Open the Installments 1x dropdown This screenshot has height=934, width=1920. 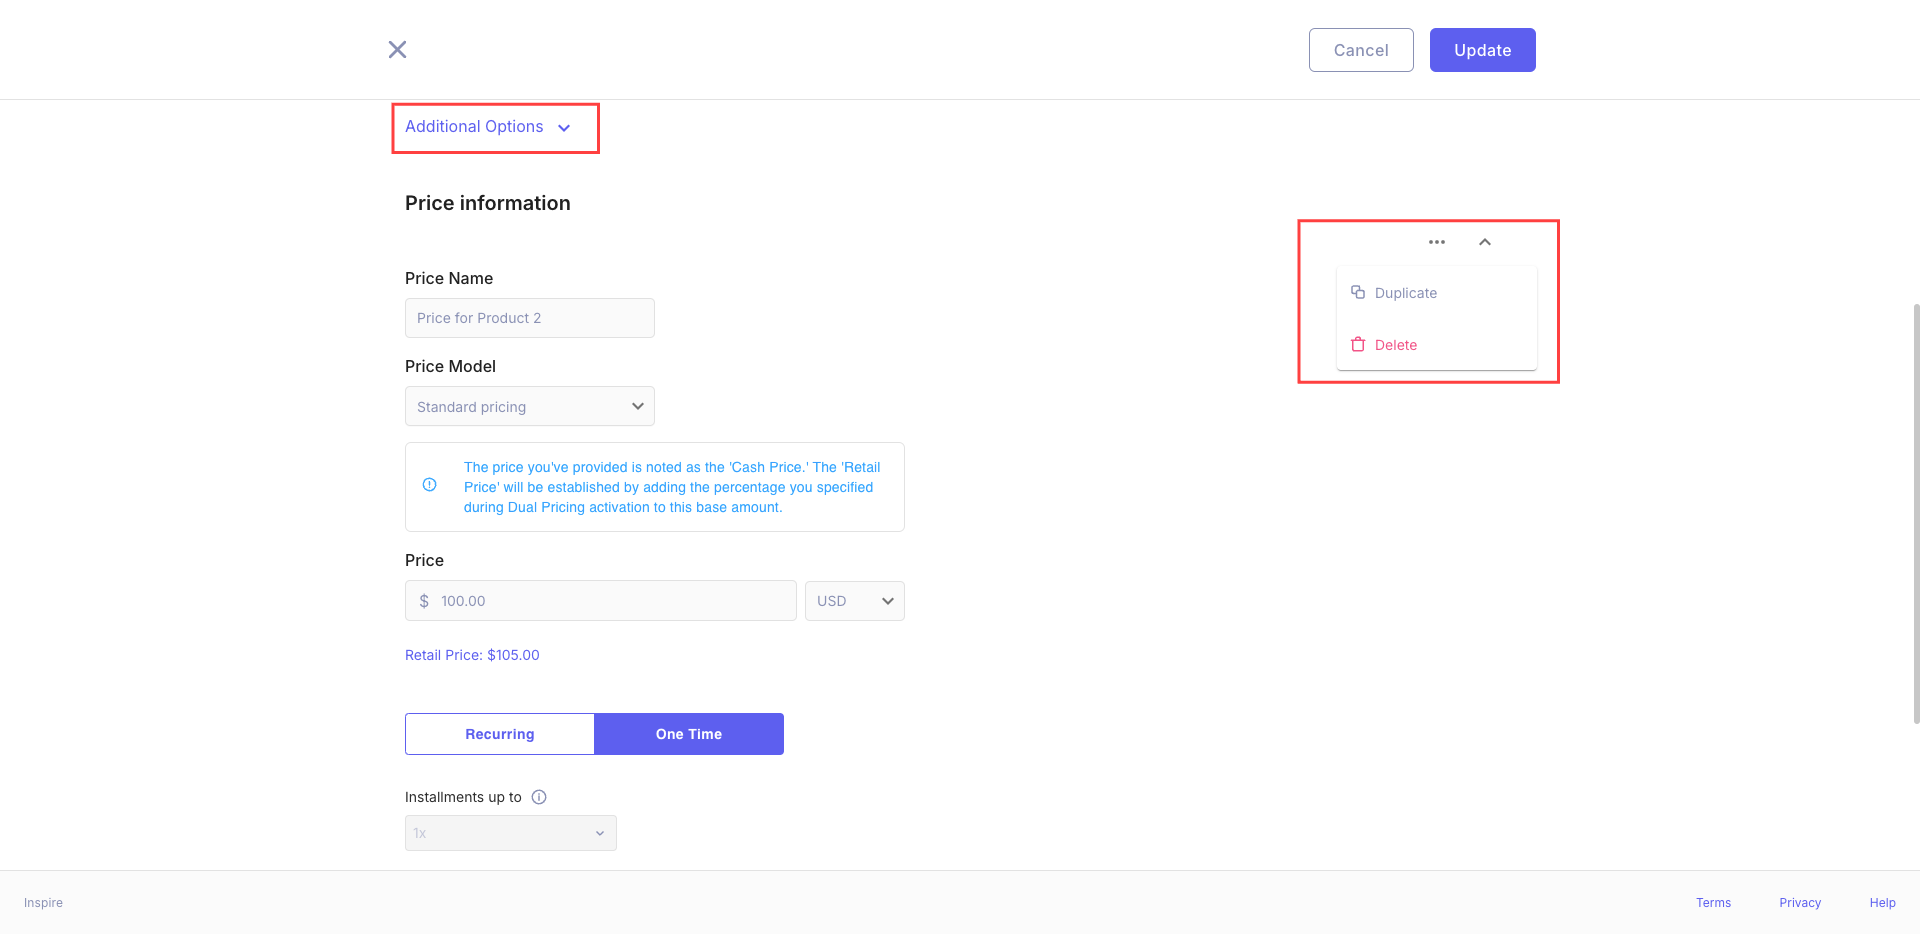511,833
